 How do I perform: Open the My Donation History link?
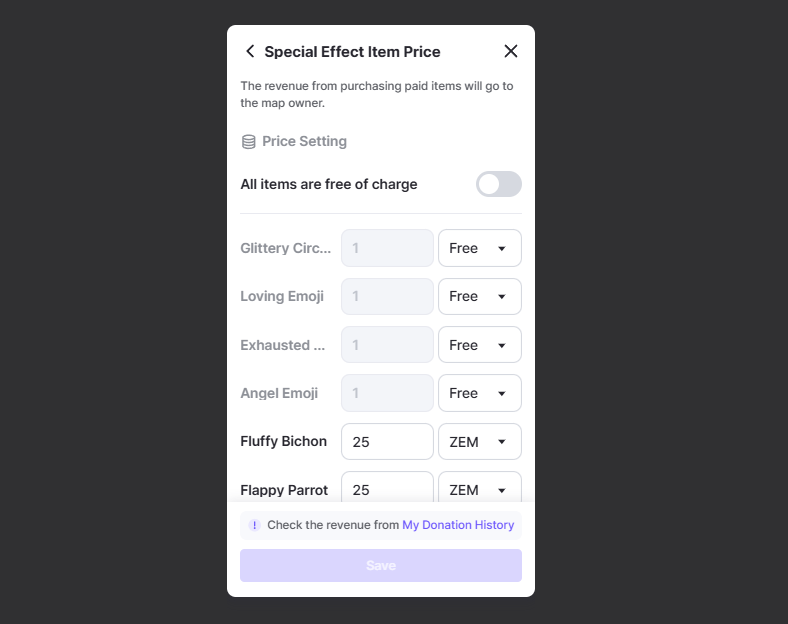click(x=458, y=525)
